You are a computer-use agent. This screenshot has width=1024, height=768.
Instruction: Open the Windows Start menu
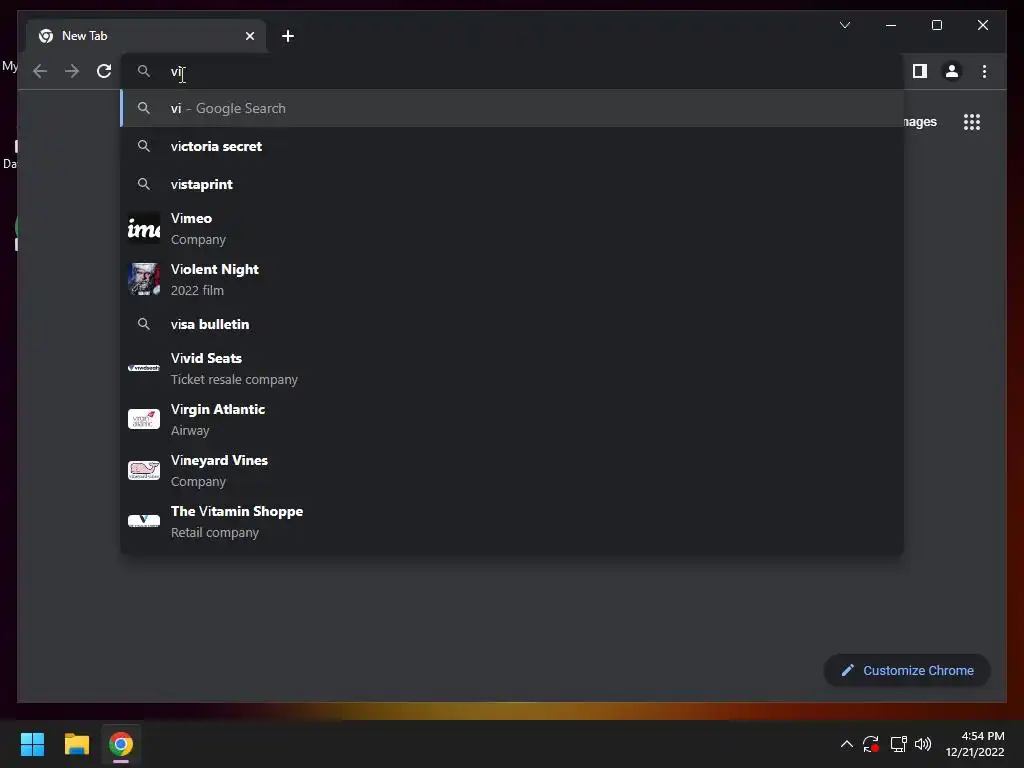[32, 744]
